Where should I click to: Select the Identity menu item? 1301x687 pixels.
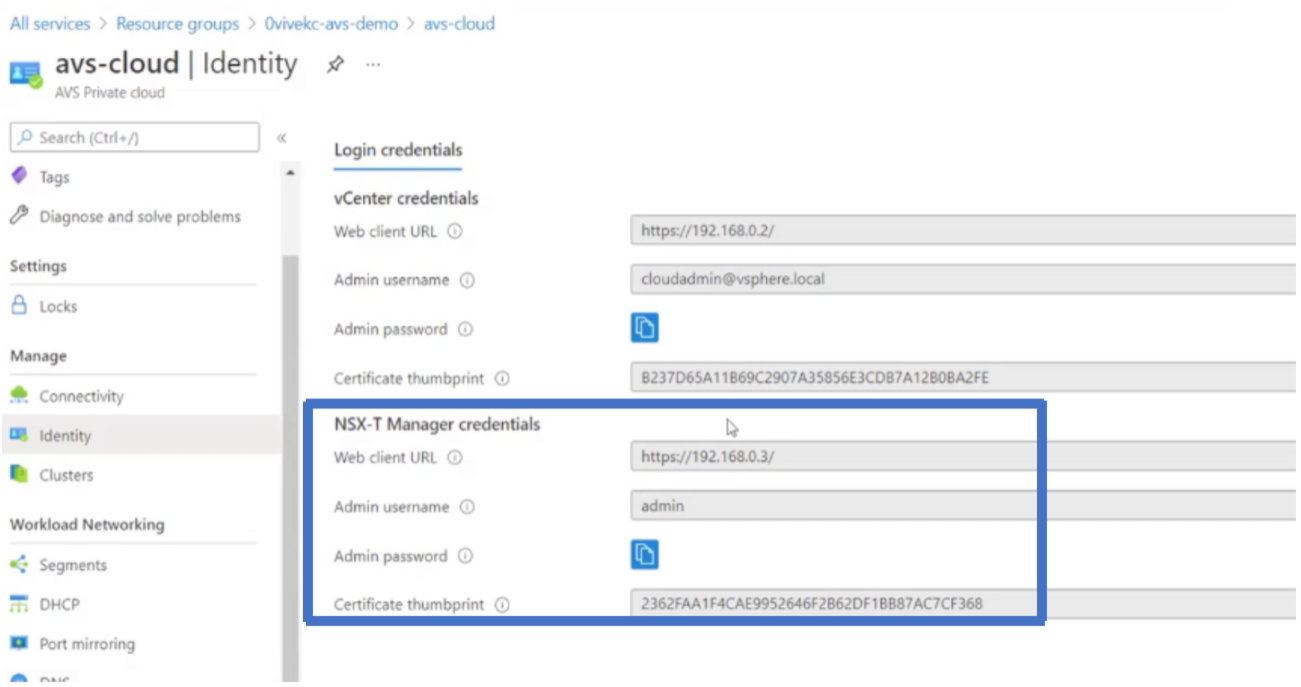tap(65, 436)
